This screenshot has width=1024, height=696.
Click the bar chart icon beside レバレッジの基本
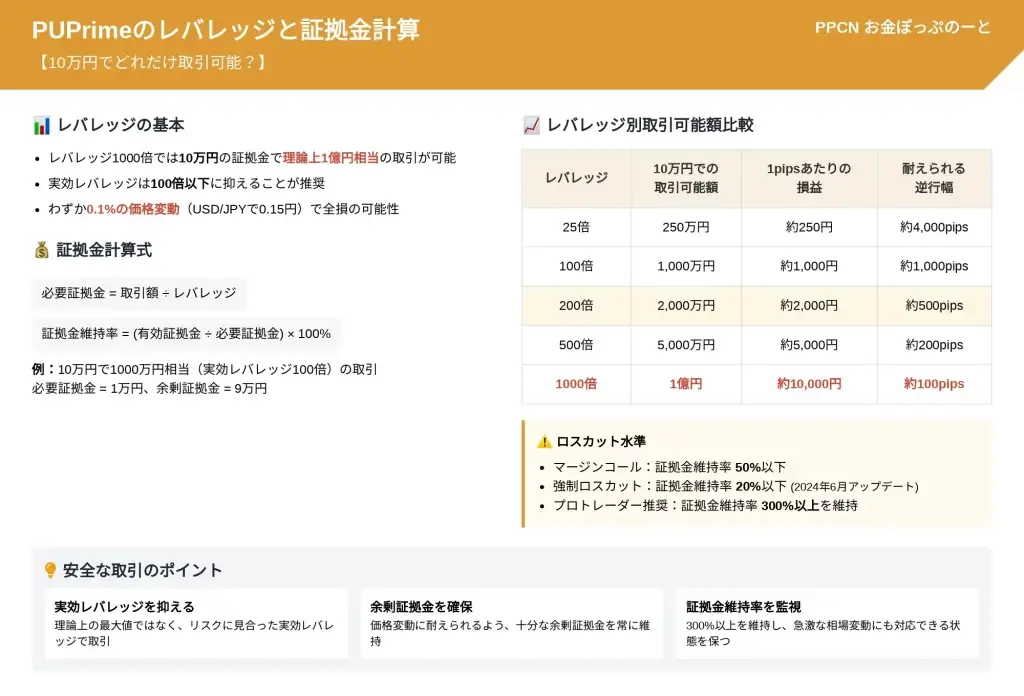tap(42, 126)
